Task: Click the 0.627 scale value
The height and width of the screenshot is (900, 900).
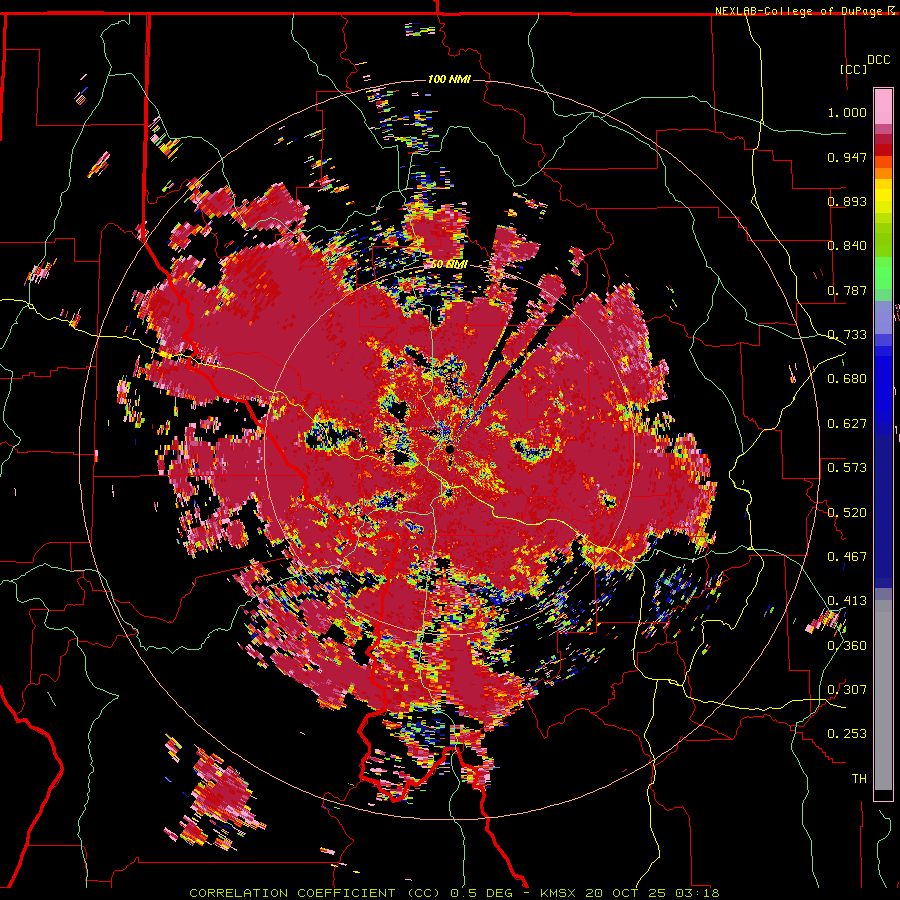Action: tap(847, 424)
